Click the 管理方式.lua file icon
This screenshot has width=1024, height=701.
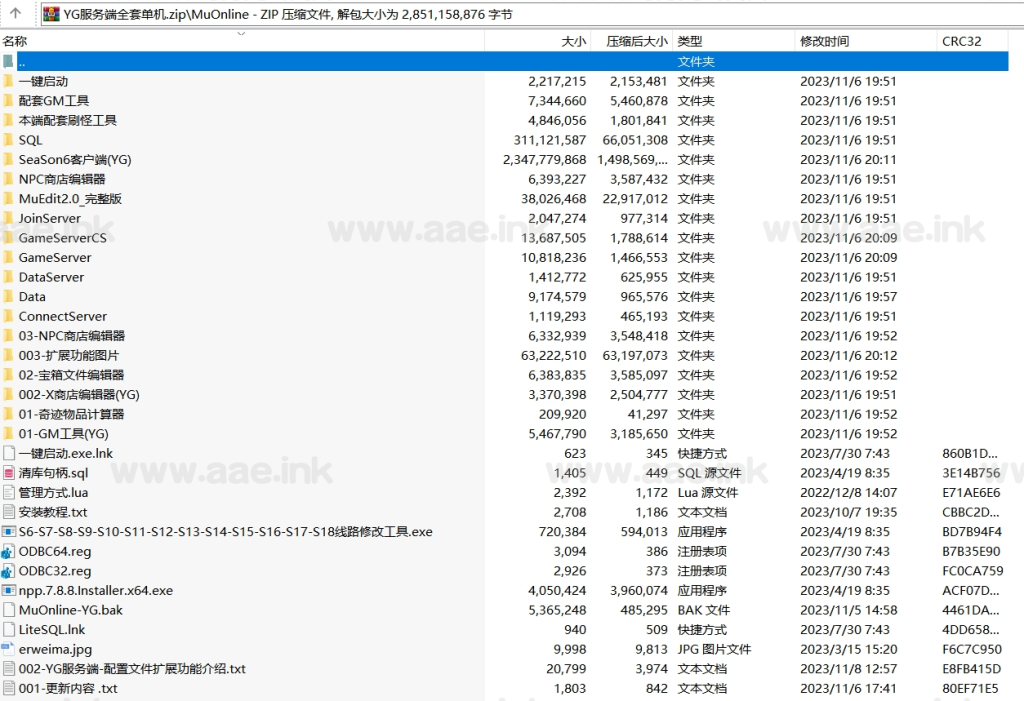point(8,492)
